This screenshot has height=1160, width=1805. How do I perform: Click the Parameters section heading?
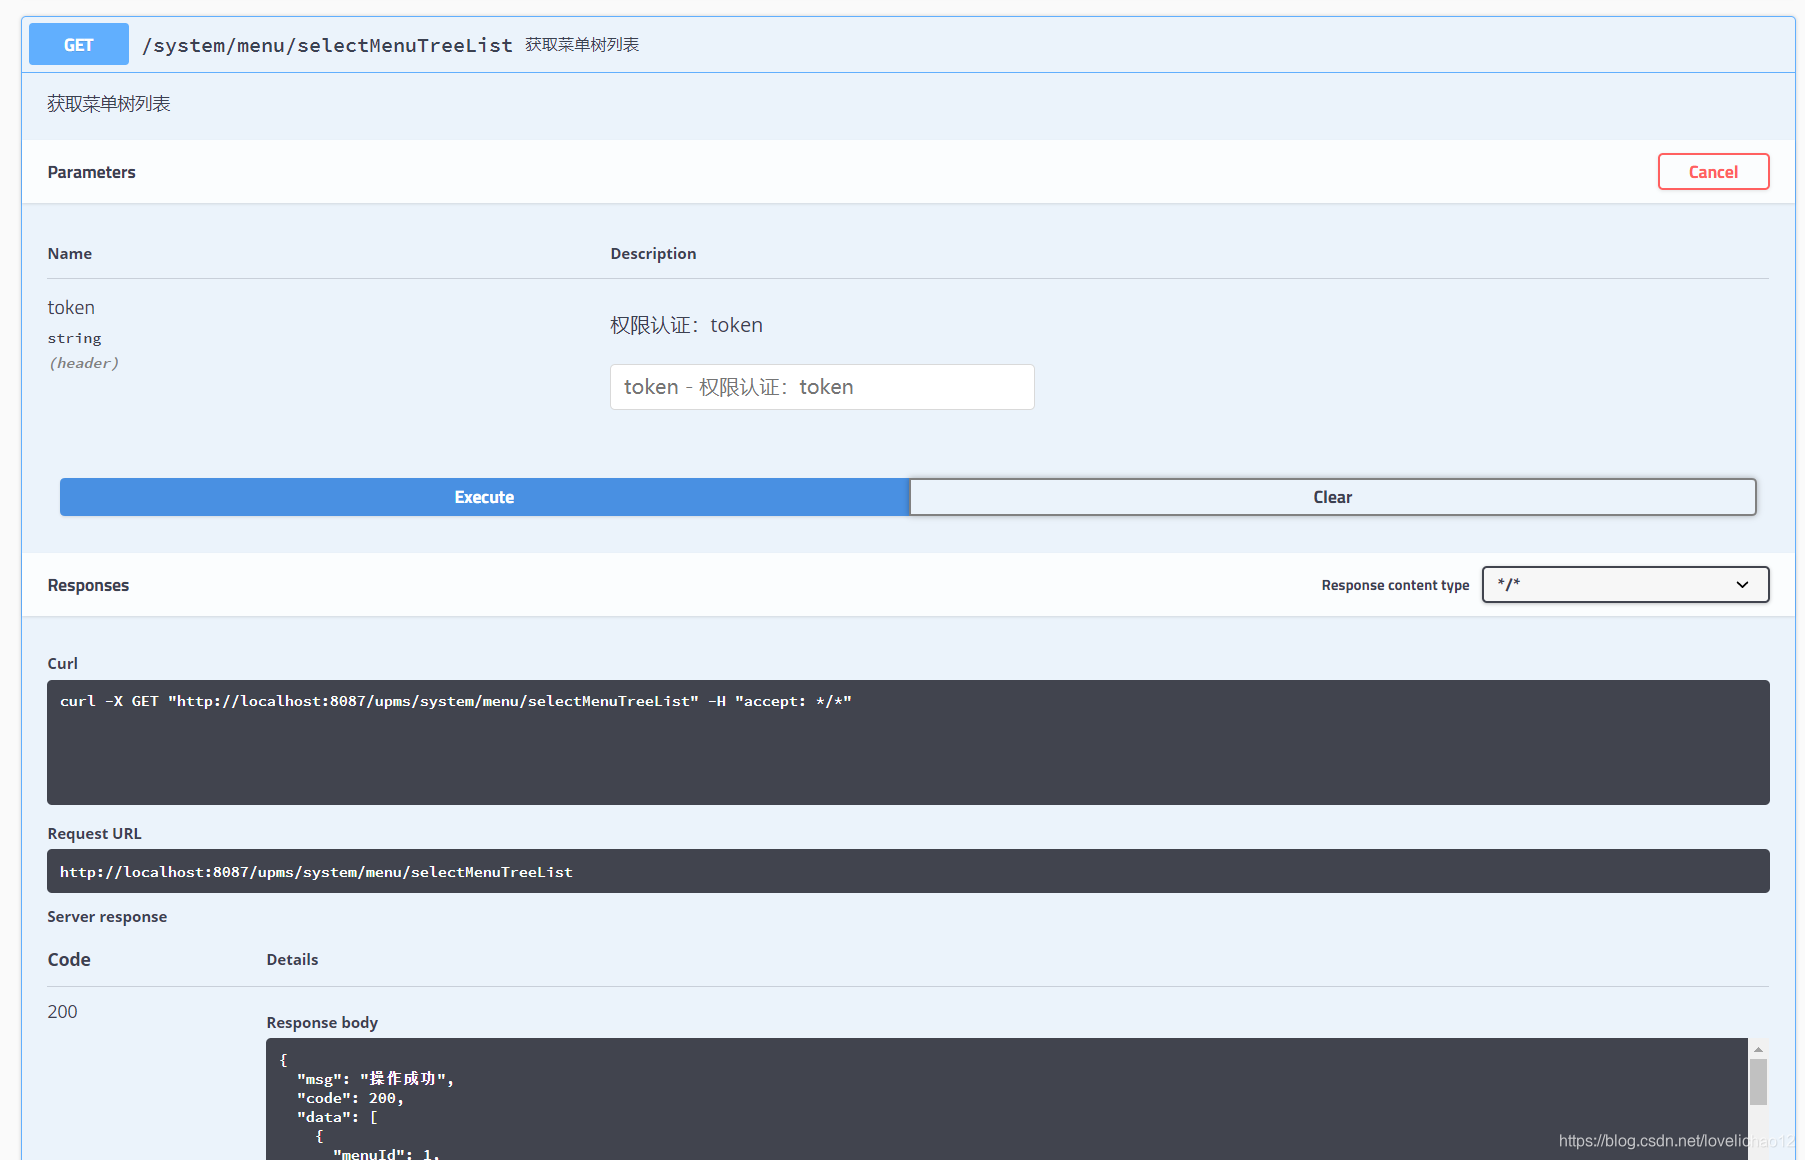[x=91, y=171]
